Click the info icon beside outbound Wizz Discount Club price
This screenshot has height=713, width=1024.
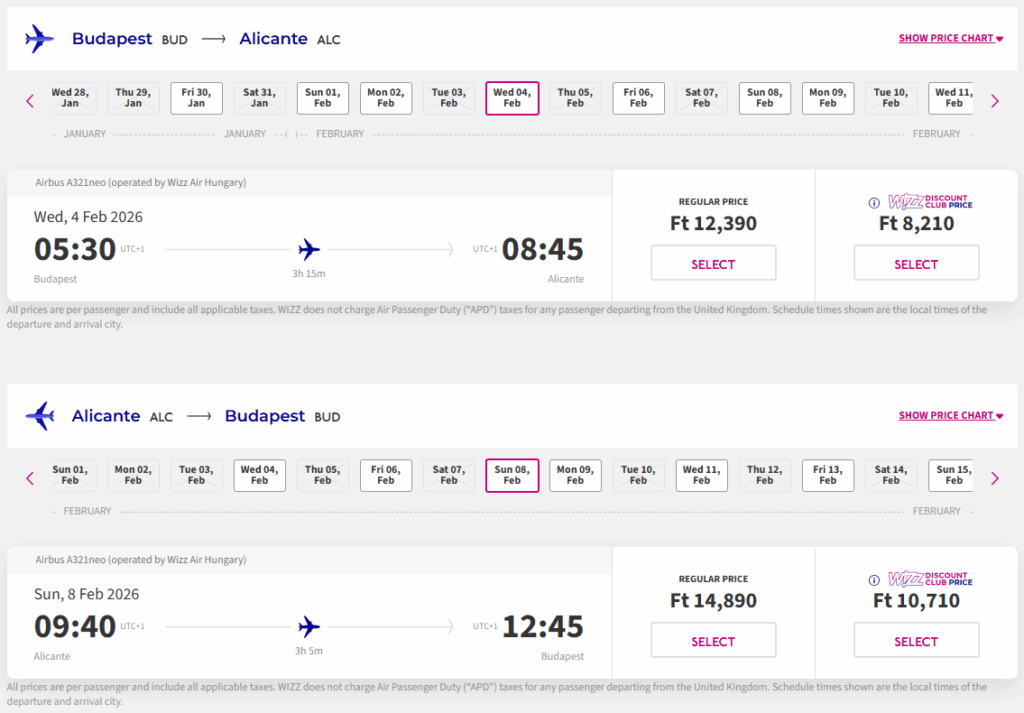[x=875, y=202]
